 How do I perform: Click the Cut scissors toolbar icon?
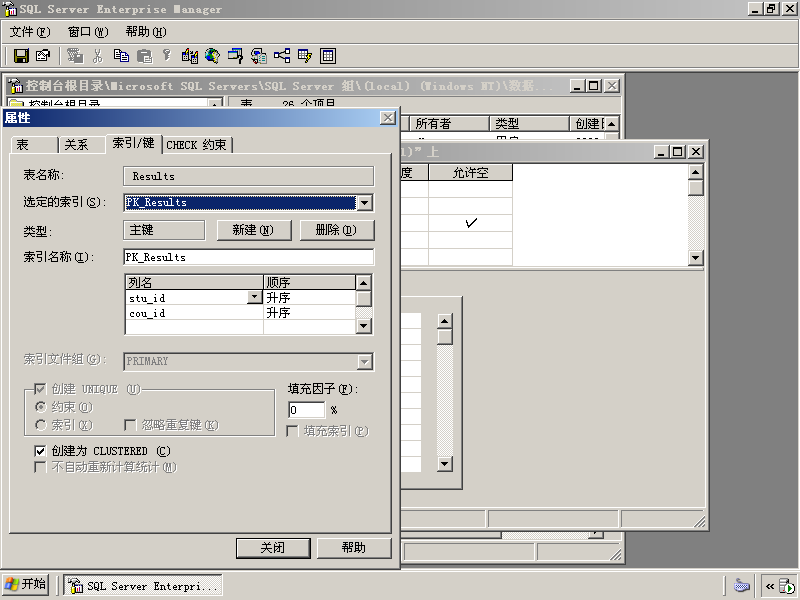click(x=98, y=56)
